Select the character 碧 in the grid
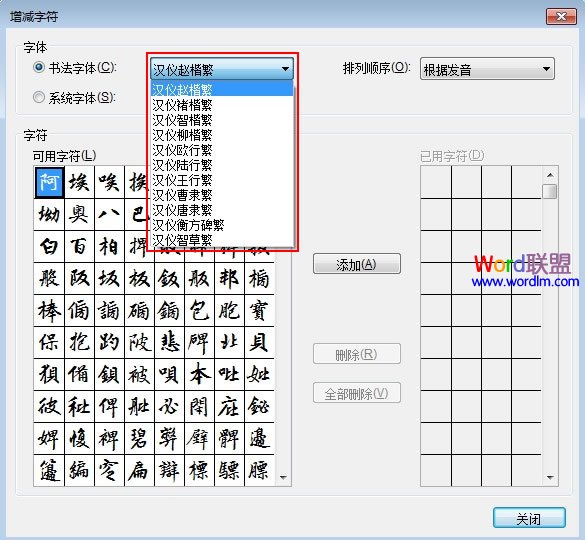This screenshot has height=540, width=585. (x=140, y=439)
